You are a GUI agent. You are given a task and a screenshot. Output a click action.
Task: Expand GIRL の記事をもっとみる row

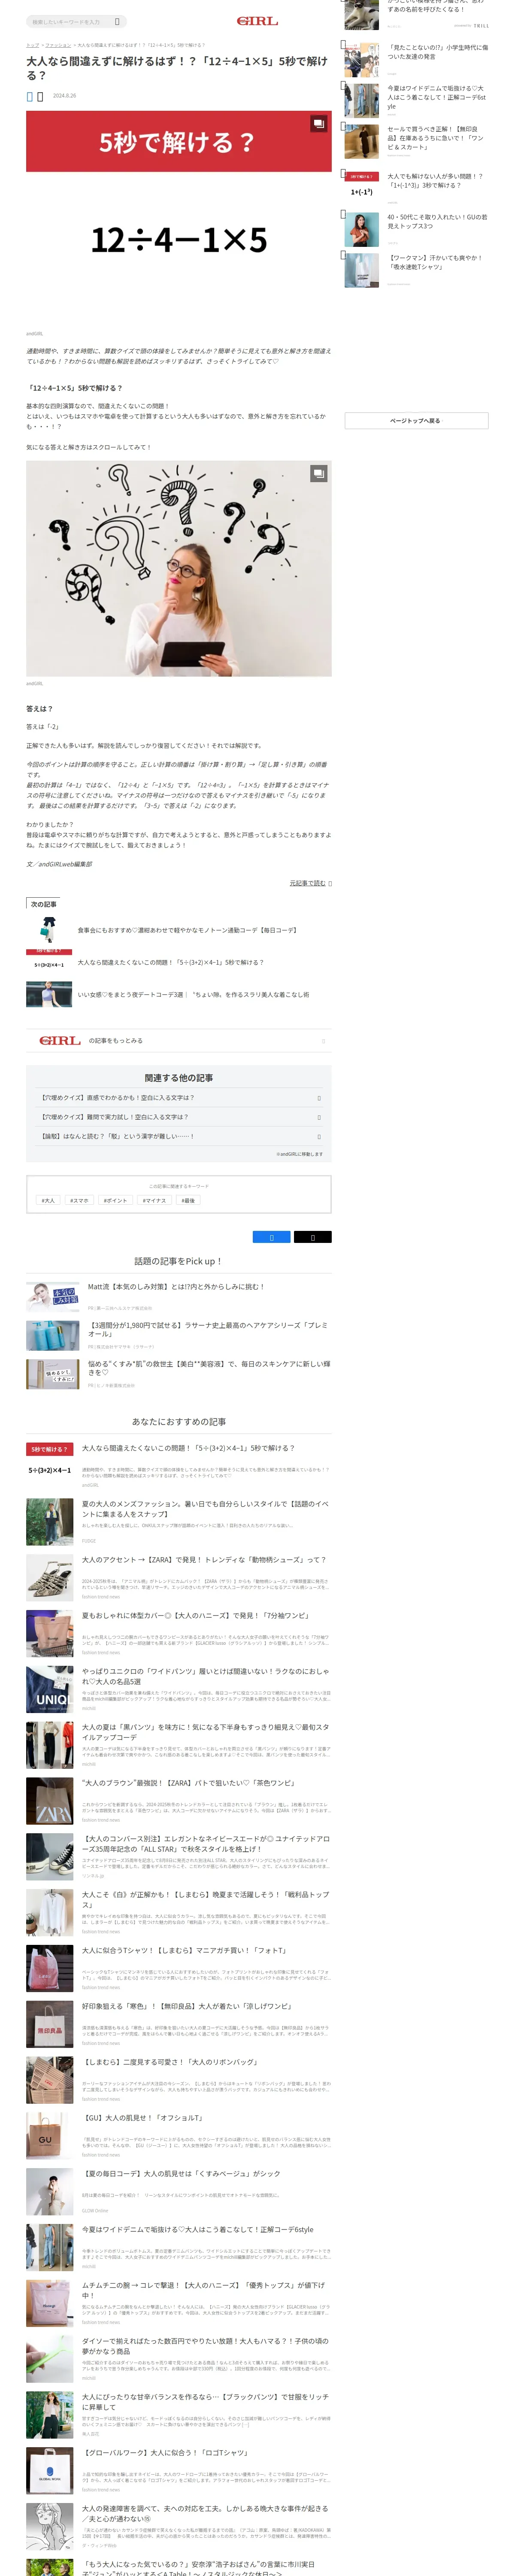[179, 1041]
